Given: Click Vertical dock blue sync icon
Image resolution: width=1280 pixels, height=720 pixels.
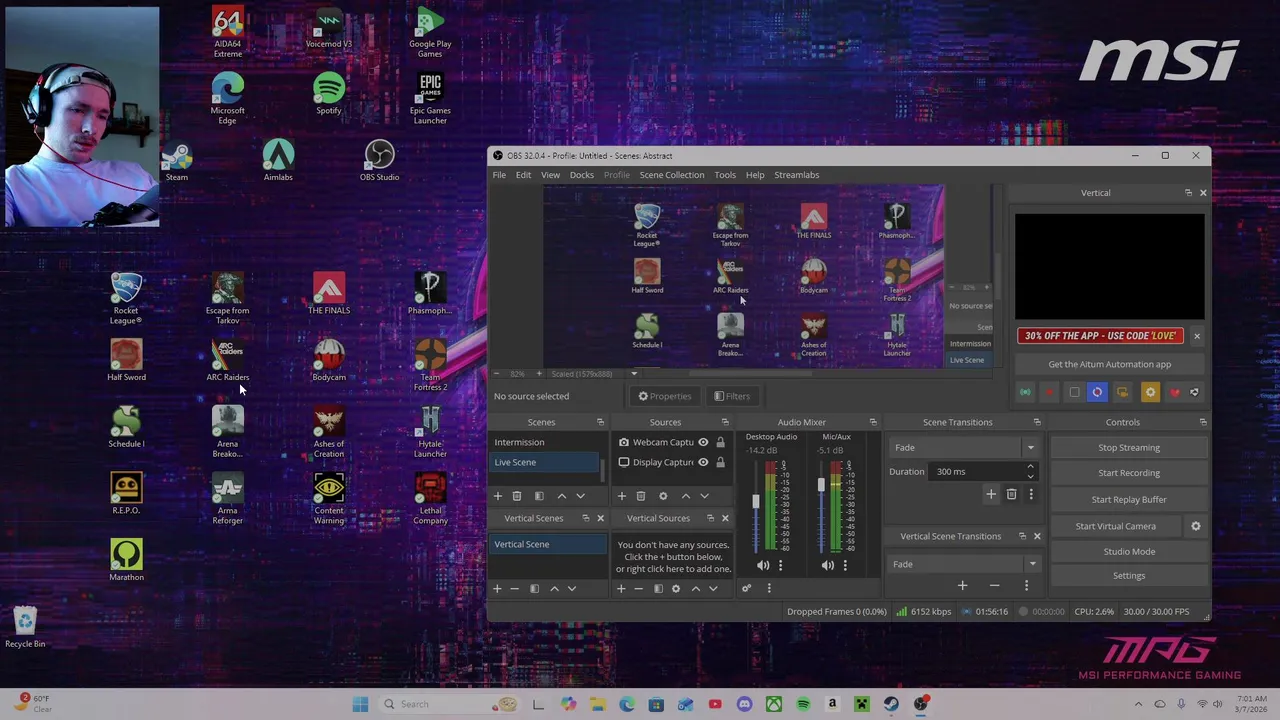Looking at the screenshot, I should 1097,392.
